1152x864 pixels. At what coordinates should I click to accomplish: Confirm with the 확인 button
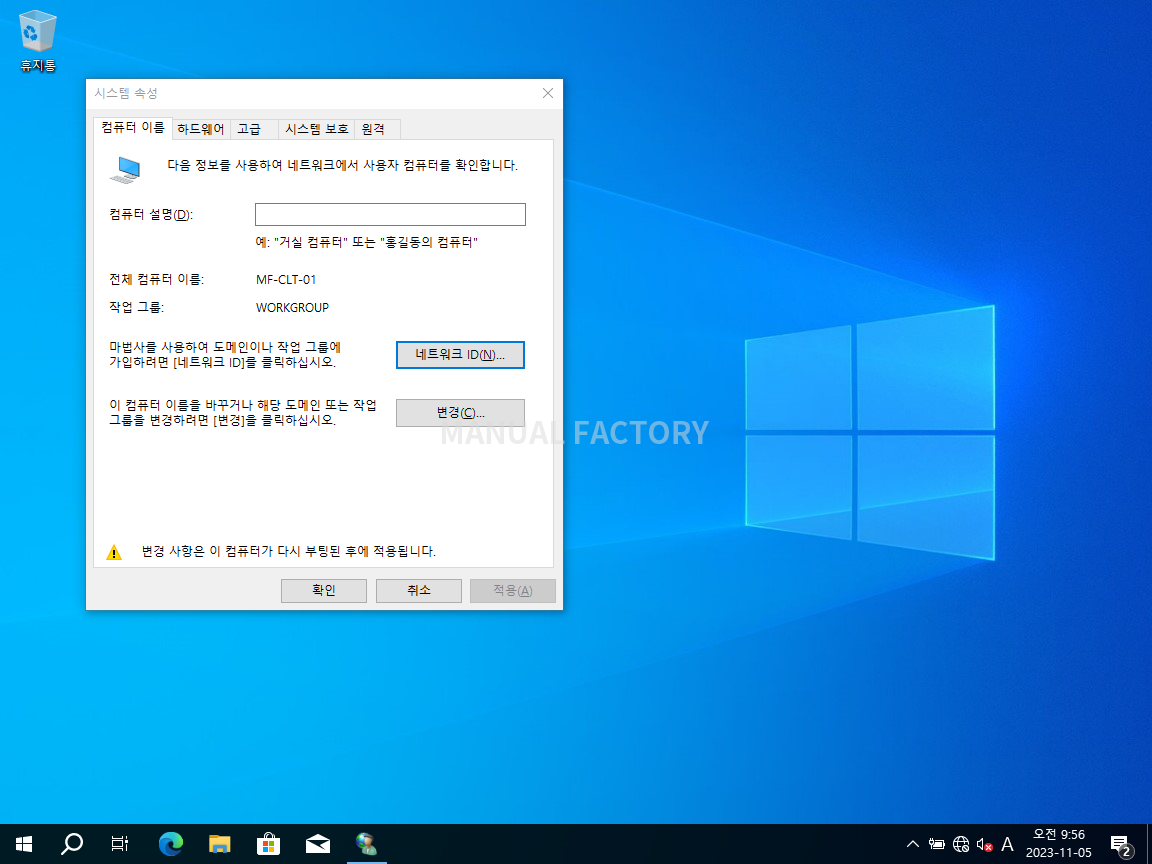[x=324, y=591]
